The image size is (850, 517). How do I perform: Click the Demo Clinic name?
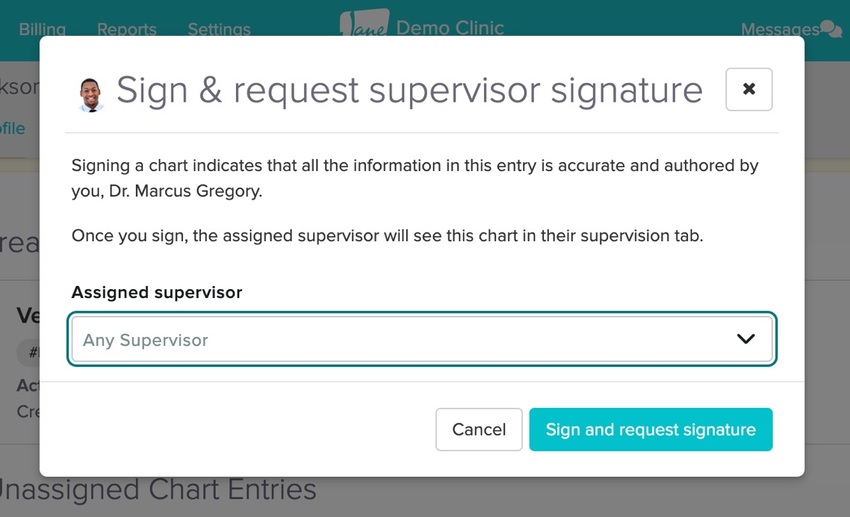point(450,27)
